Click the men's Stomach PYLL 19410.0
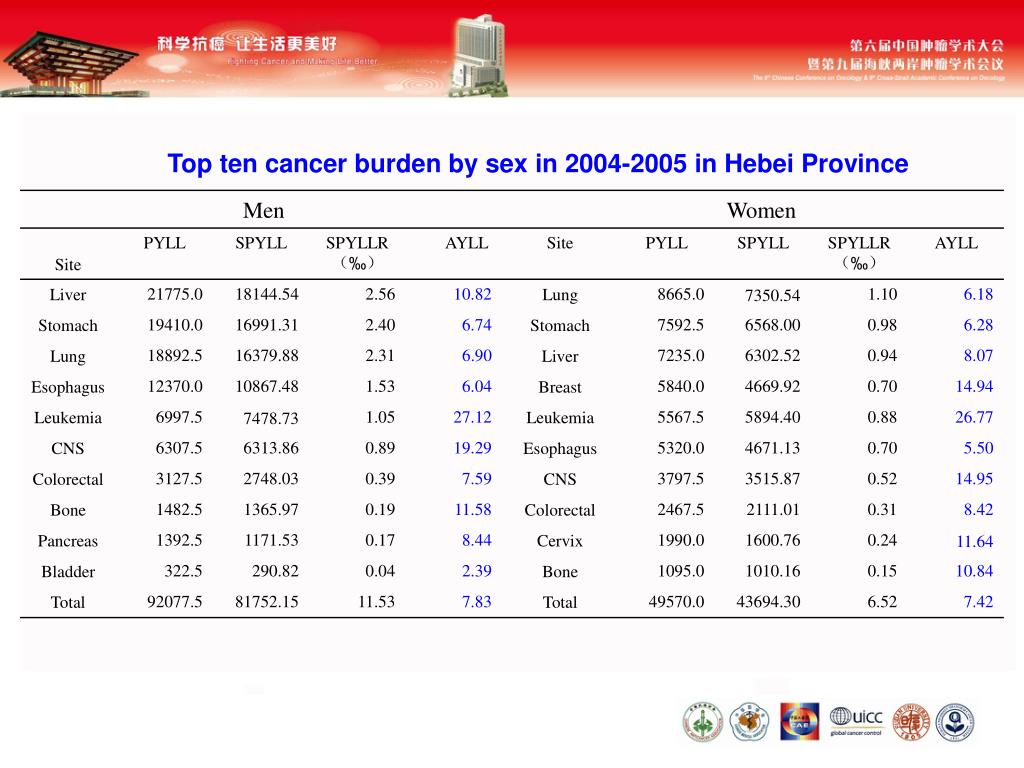 [x=174, y=325]
